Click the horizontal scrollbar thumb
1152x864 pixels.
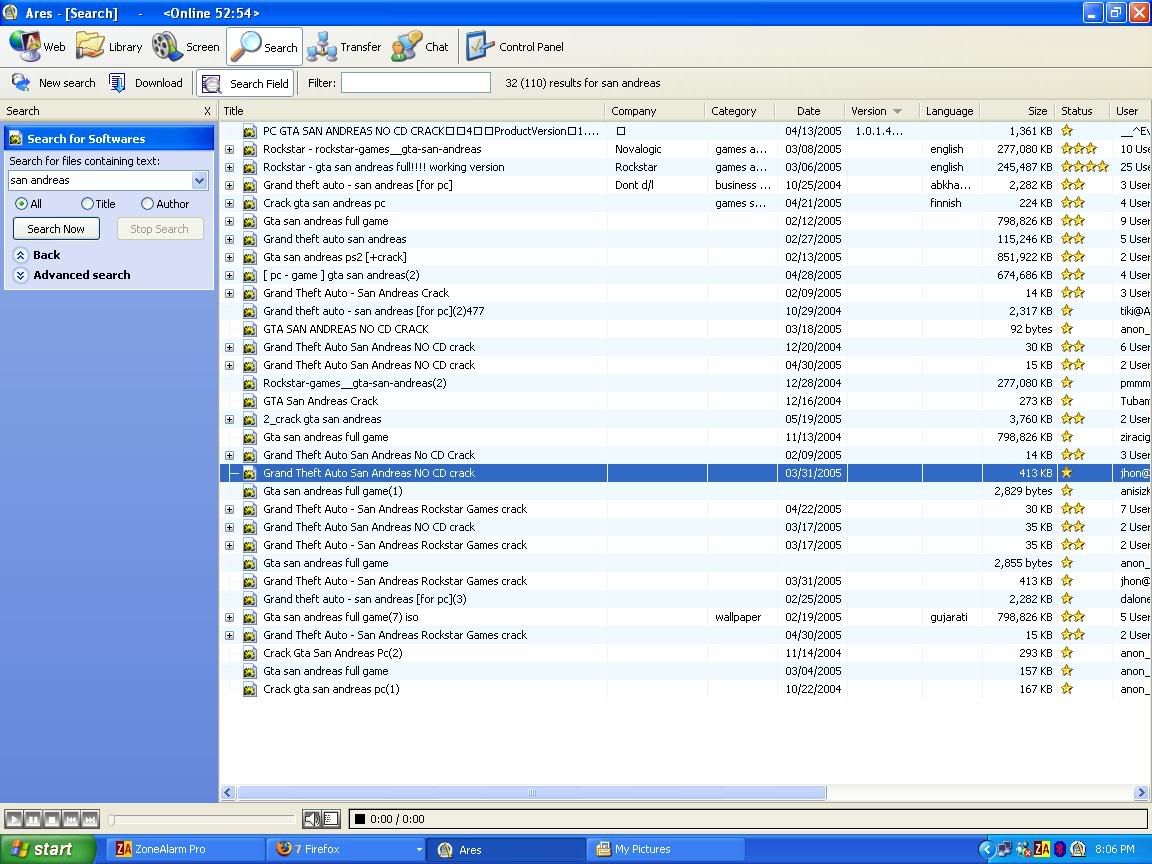[x=531, y=793]
